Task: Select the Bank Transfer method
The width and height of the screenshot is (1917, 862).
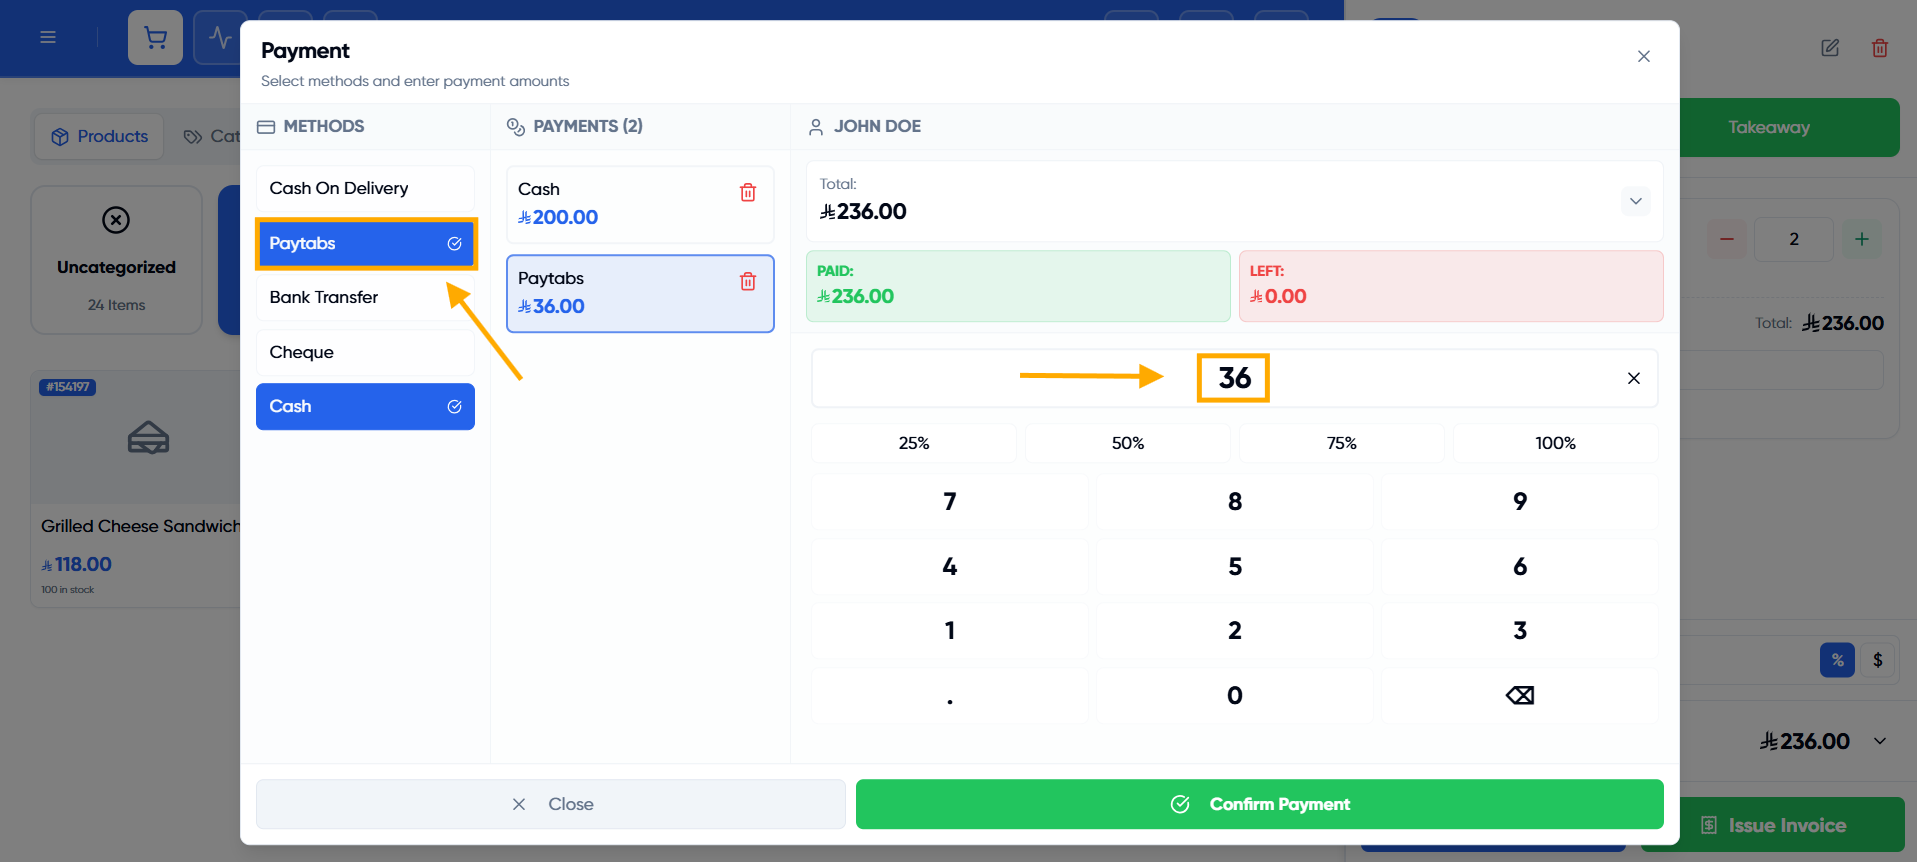Action: [x=365, y=297]
